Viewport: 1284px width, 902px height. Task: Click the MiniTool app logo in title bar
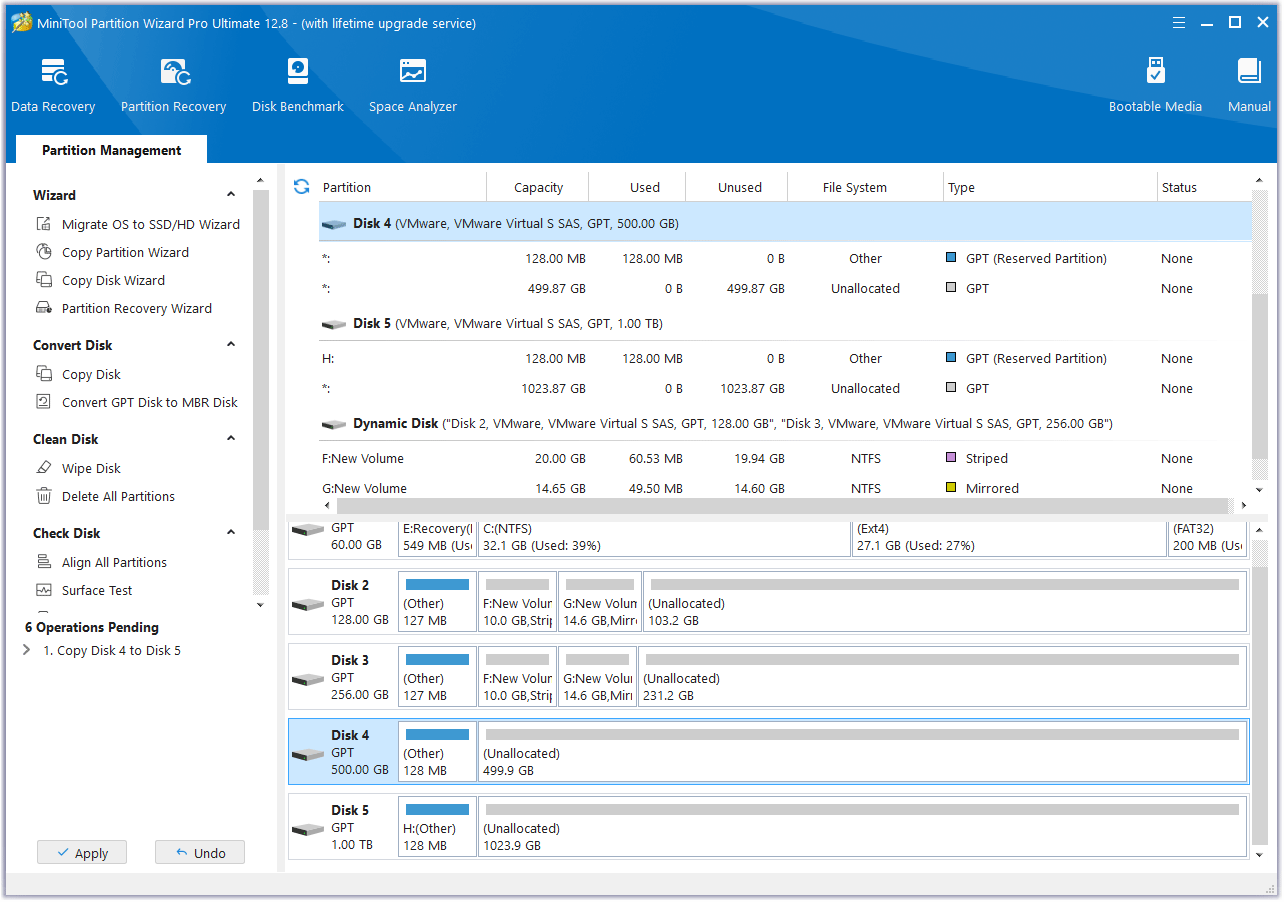tap(21, 22)
